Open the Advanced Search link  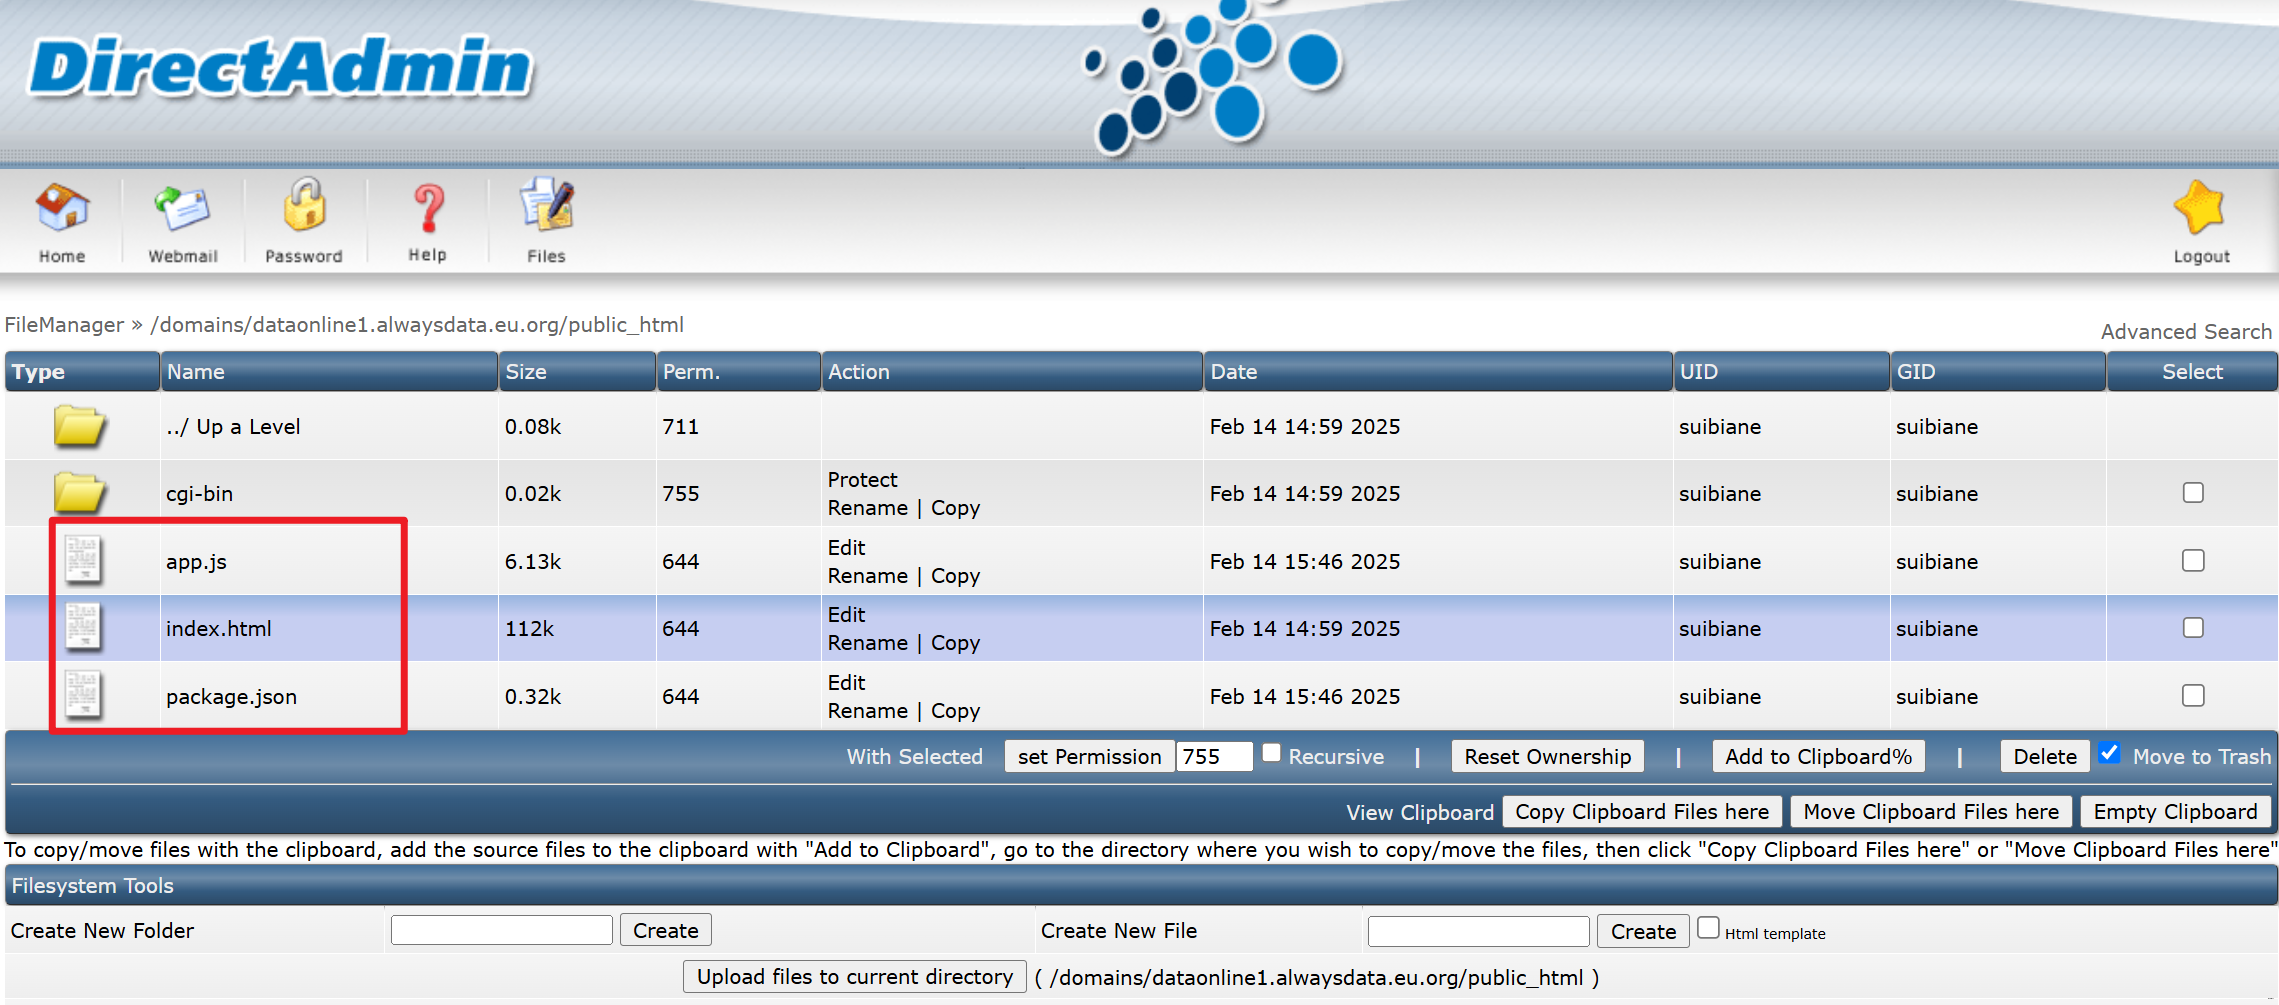(2185, 331)
